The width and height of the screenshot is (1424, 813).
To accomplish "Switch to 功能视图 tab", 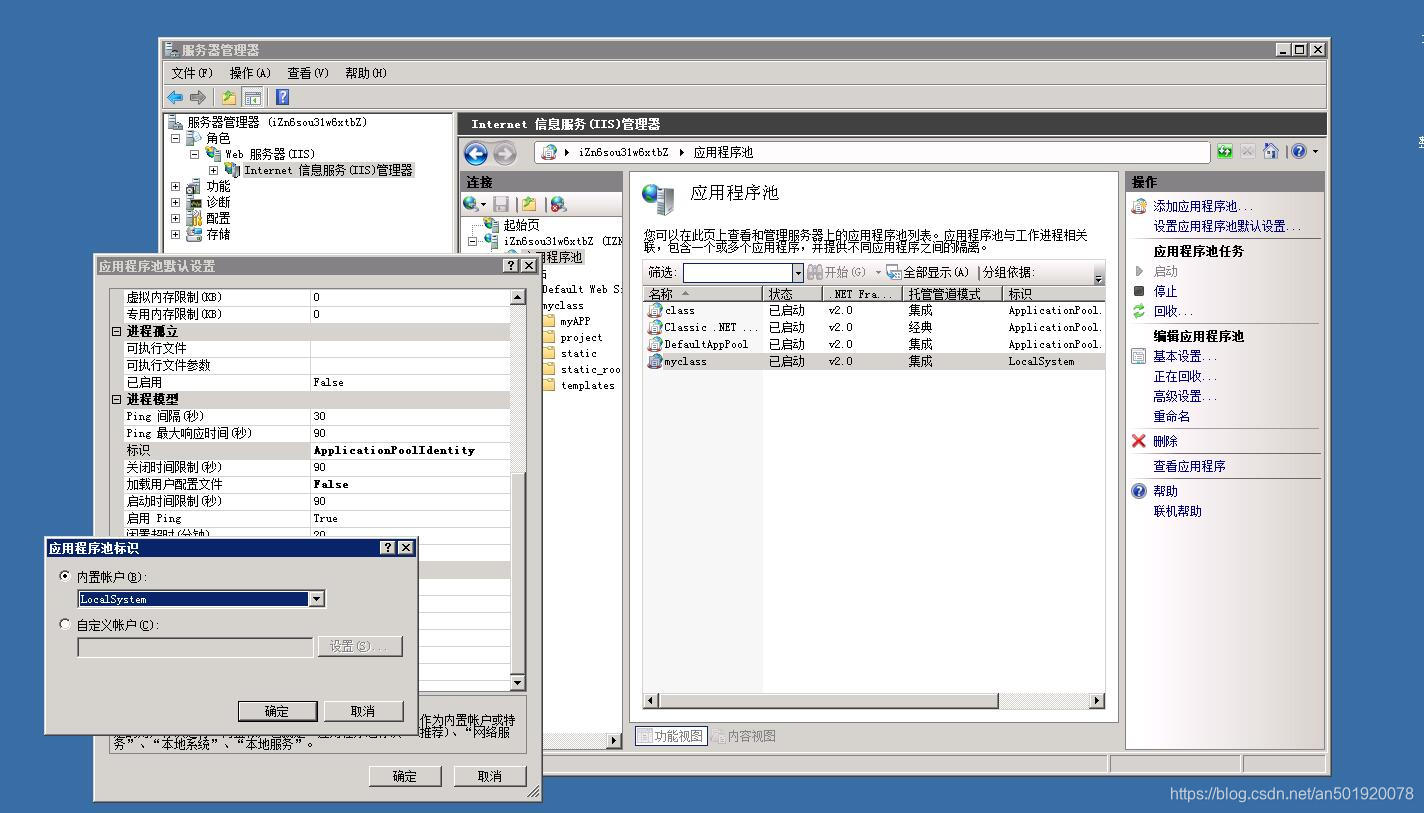I will 671,736.
